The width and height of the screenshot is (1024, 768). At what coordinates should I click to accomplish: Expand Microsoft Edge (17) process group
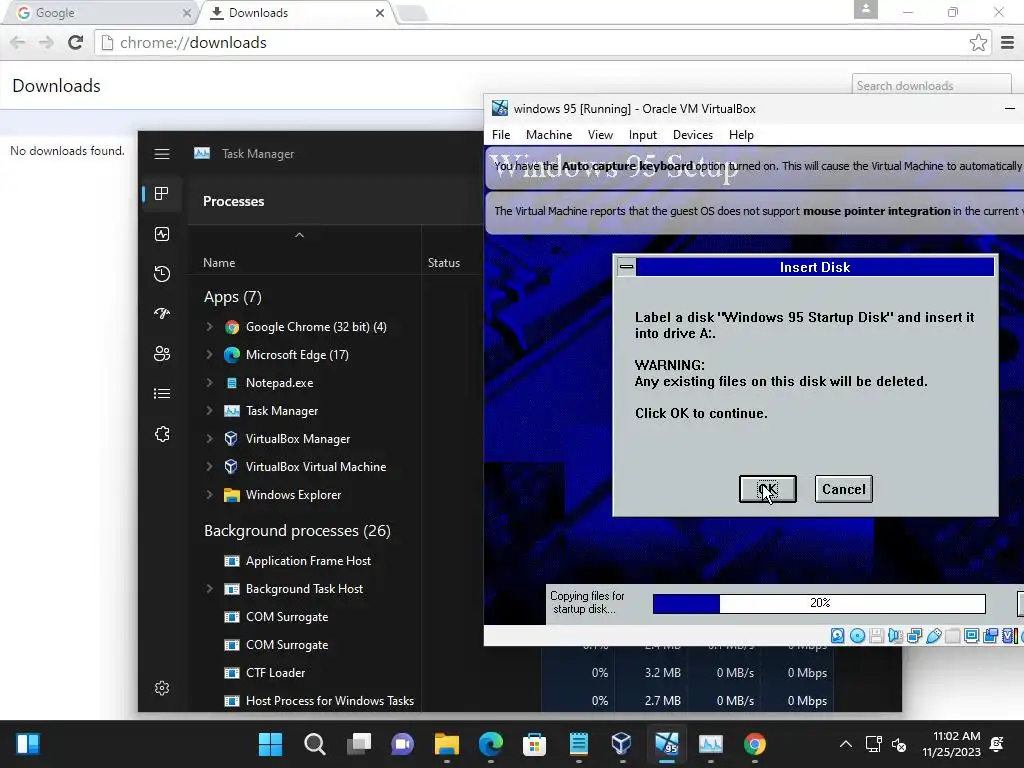click(x=209, y=355)
